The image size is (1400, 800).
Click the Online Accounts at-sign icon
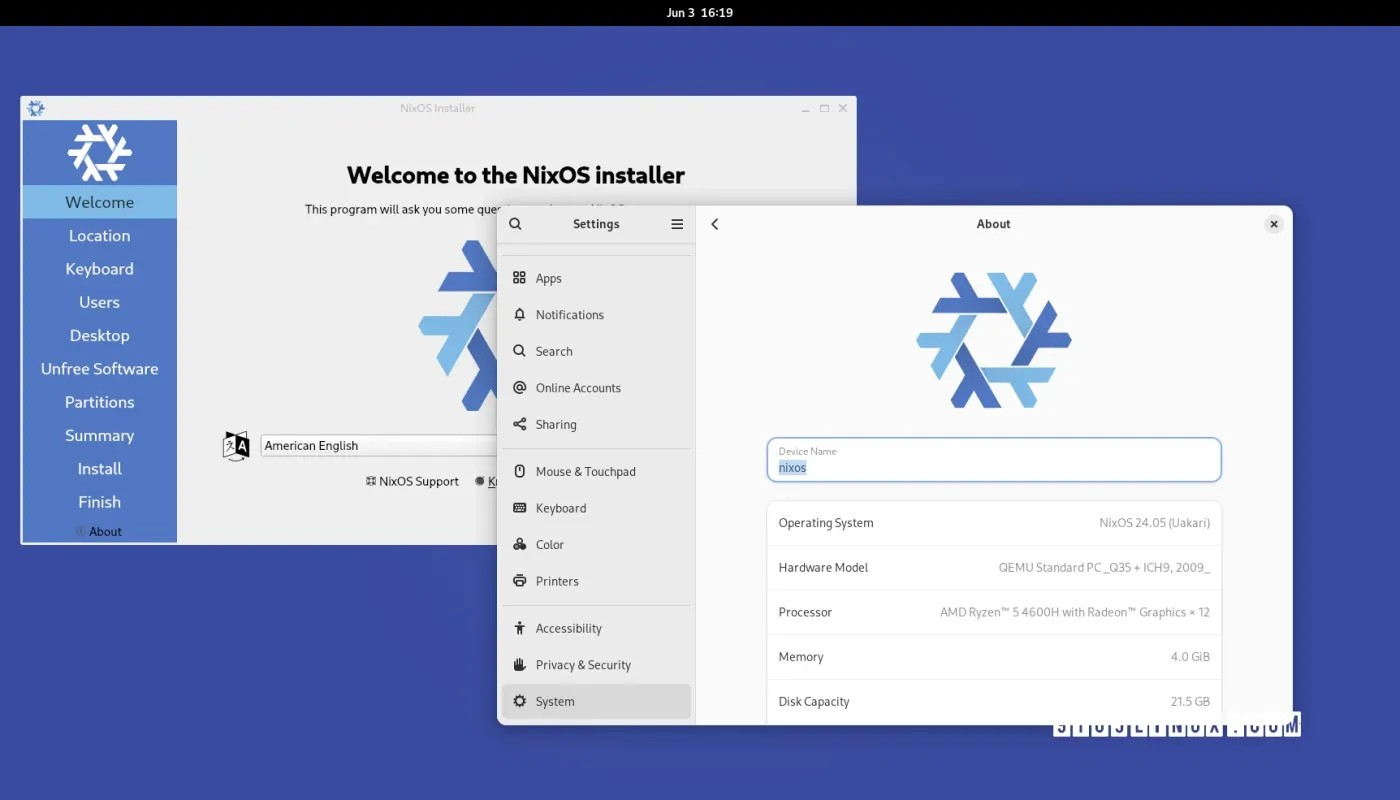coord(519,388)
